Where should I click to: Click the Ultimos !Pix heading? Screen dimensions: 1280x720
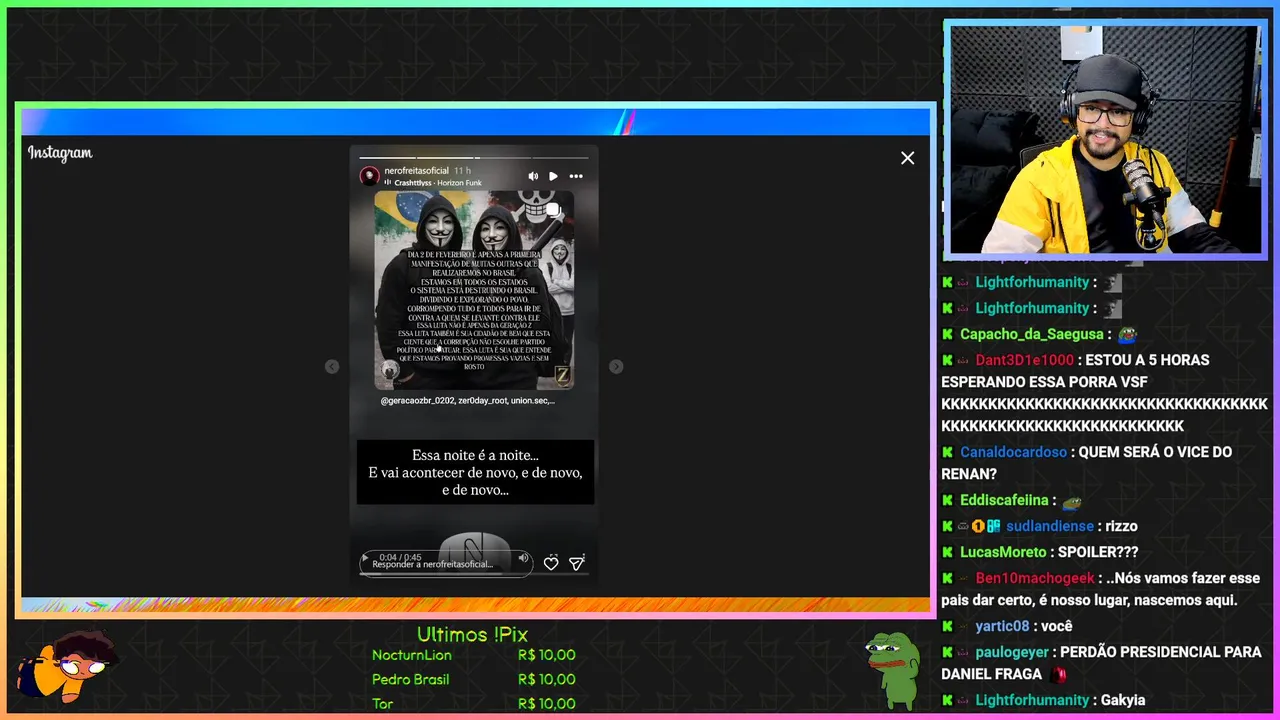click(x=472, y=634)
